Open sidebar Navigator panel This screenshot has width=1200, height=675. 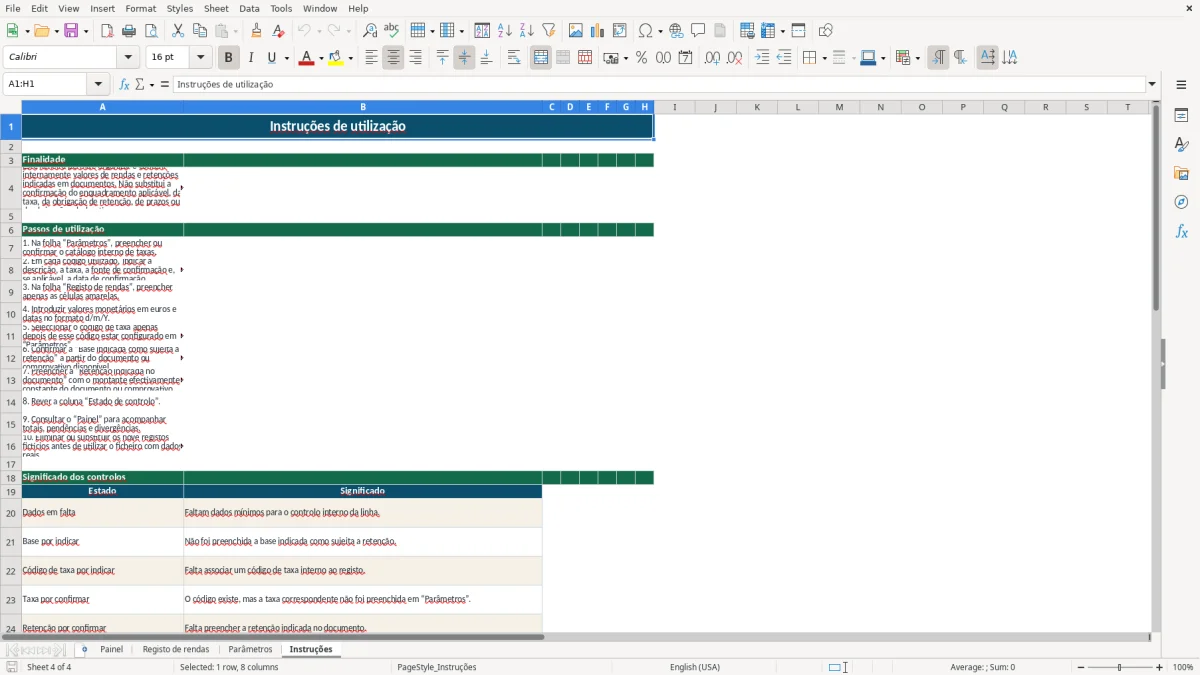(x=1181, y=202)
